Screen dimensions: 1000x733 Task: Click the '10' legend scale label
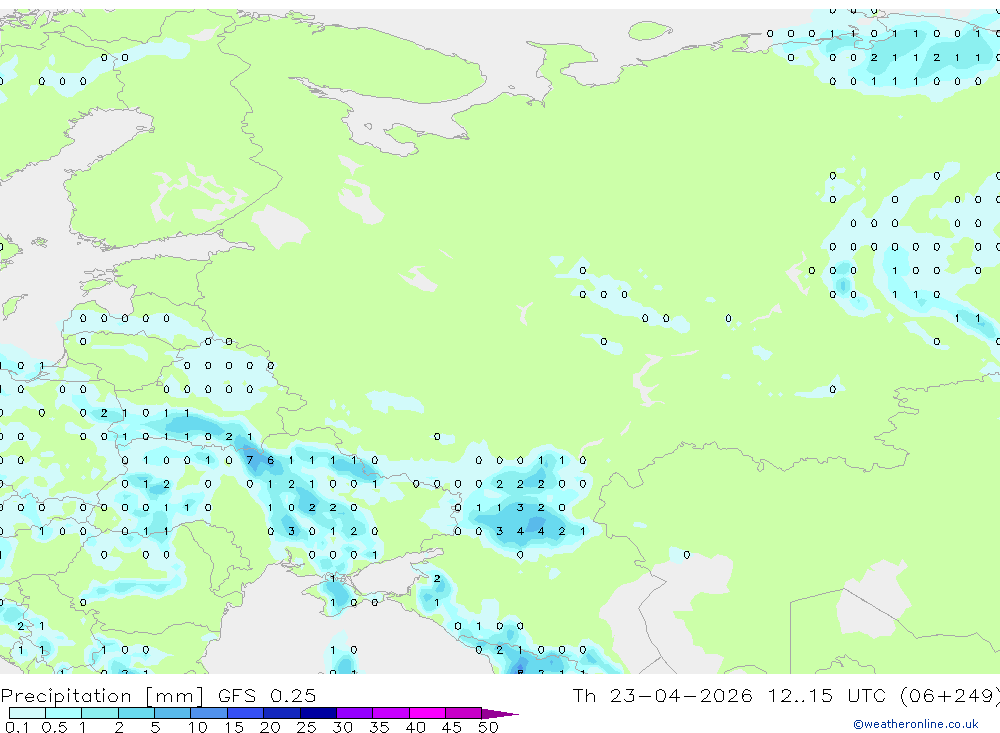(198, 727)
